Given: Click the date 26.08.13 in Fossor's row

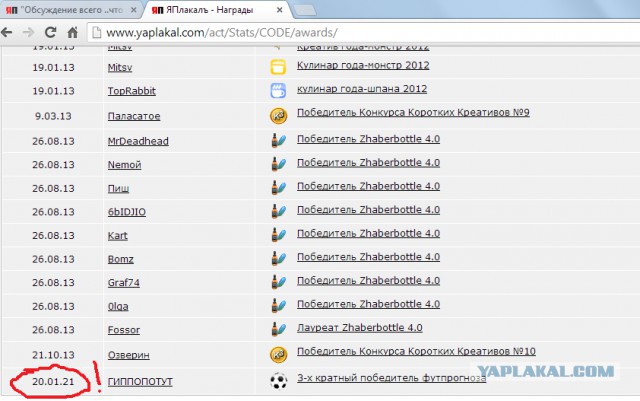Looking at the screenshot, I should (x=53, y=330).
